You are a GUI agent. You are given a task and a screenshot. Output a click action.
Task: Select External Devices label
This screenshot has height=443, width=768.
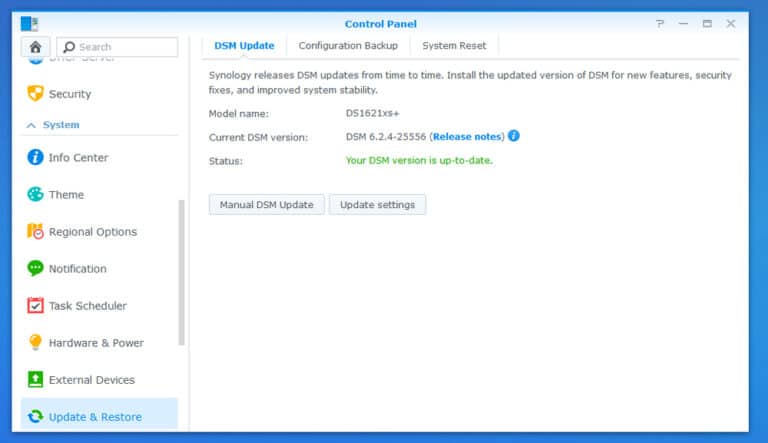92,380
